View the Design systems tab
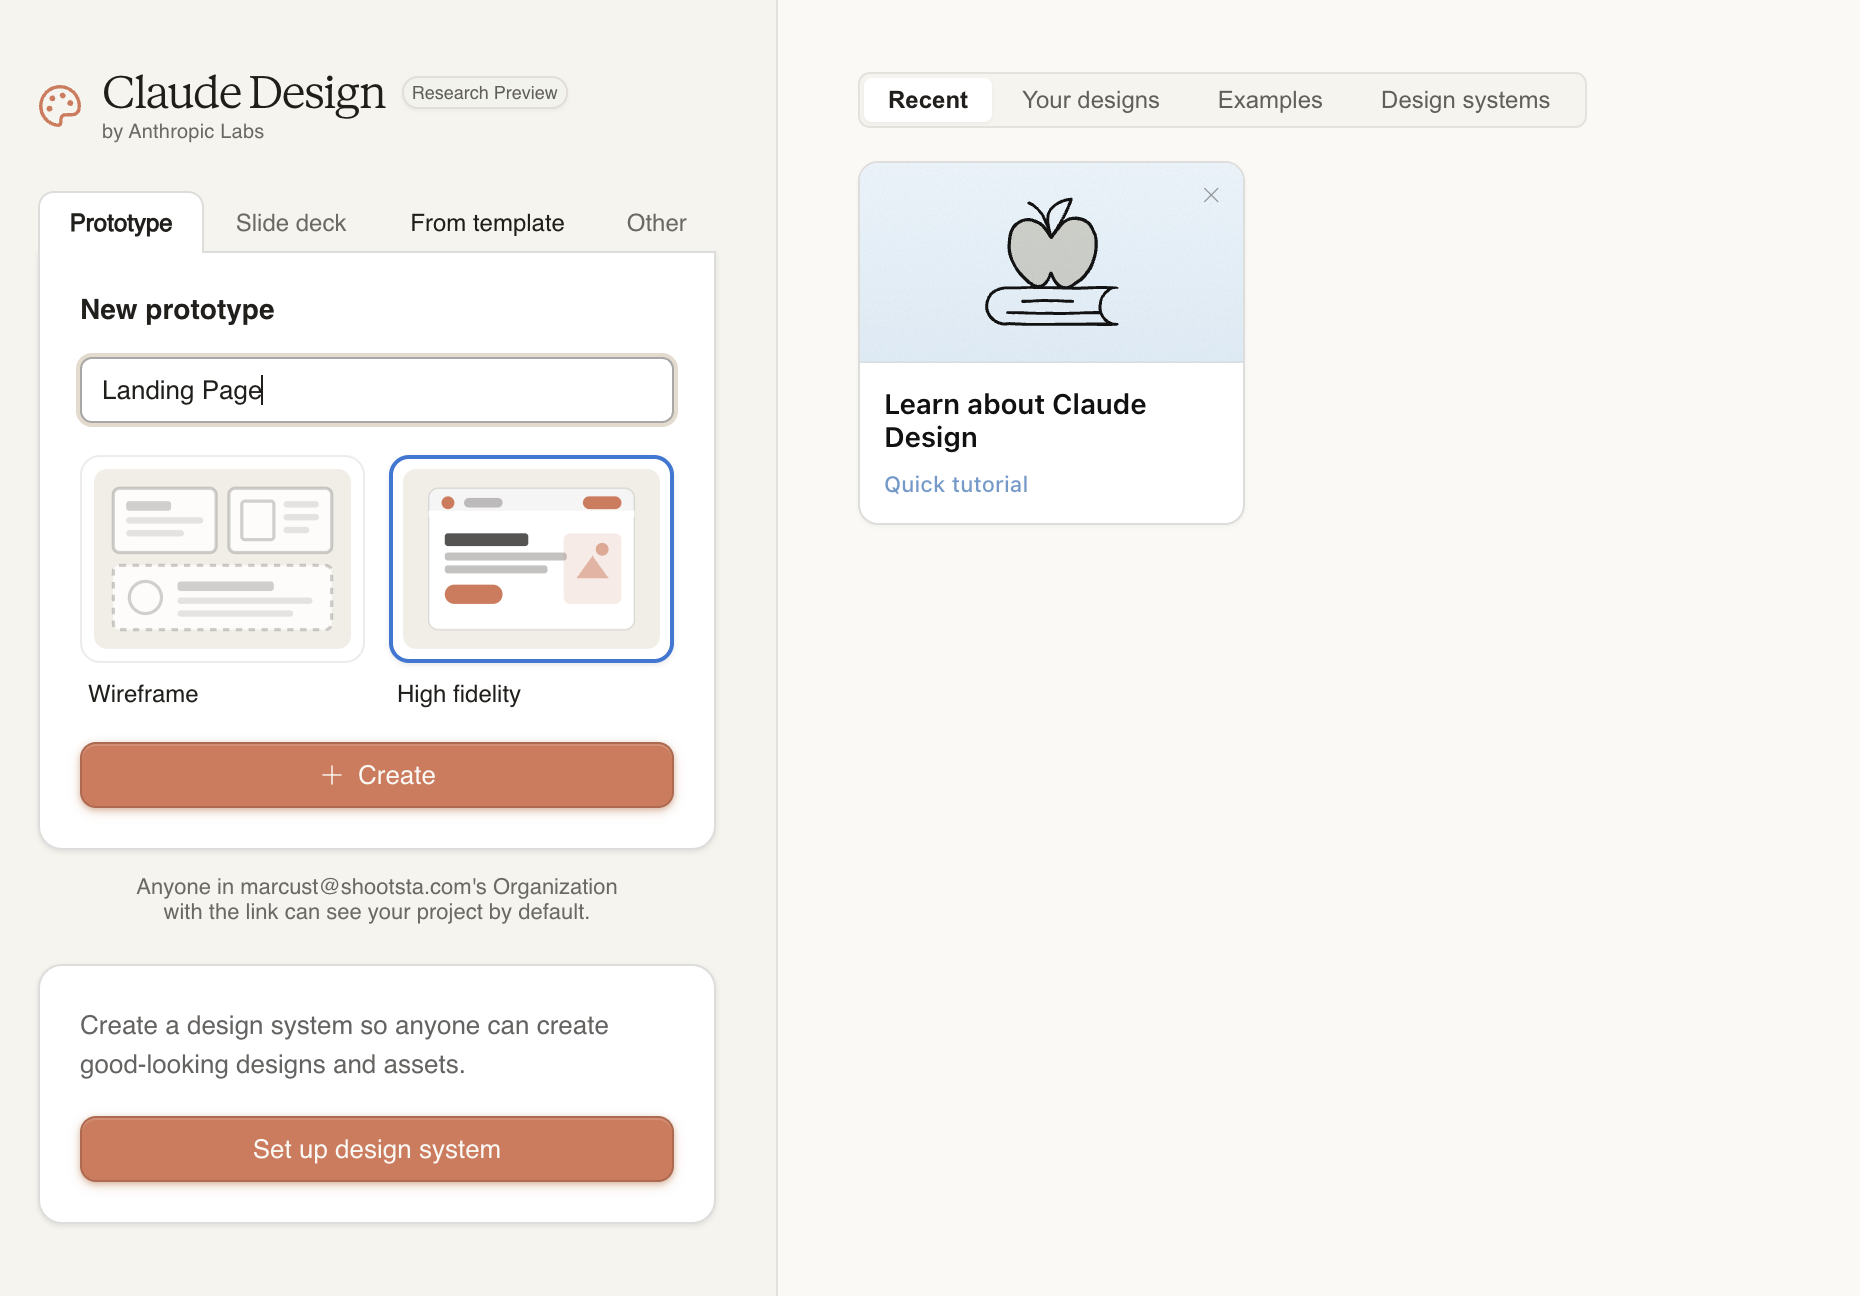This screenshot has height=1296, width=1860. pyautogui.click(x=1464, y=100)
